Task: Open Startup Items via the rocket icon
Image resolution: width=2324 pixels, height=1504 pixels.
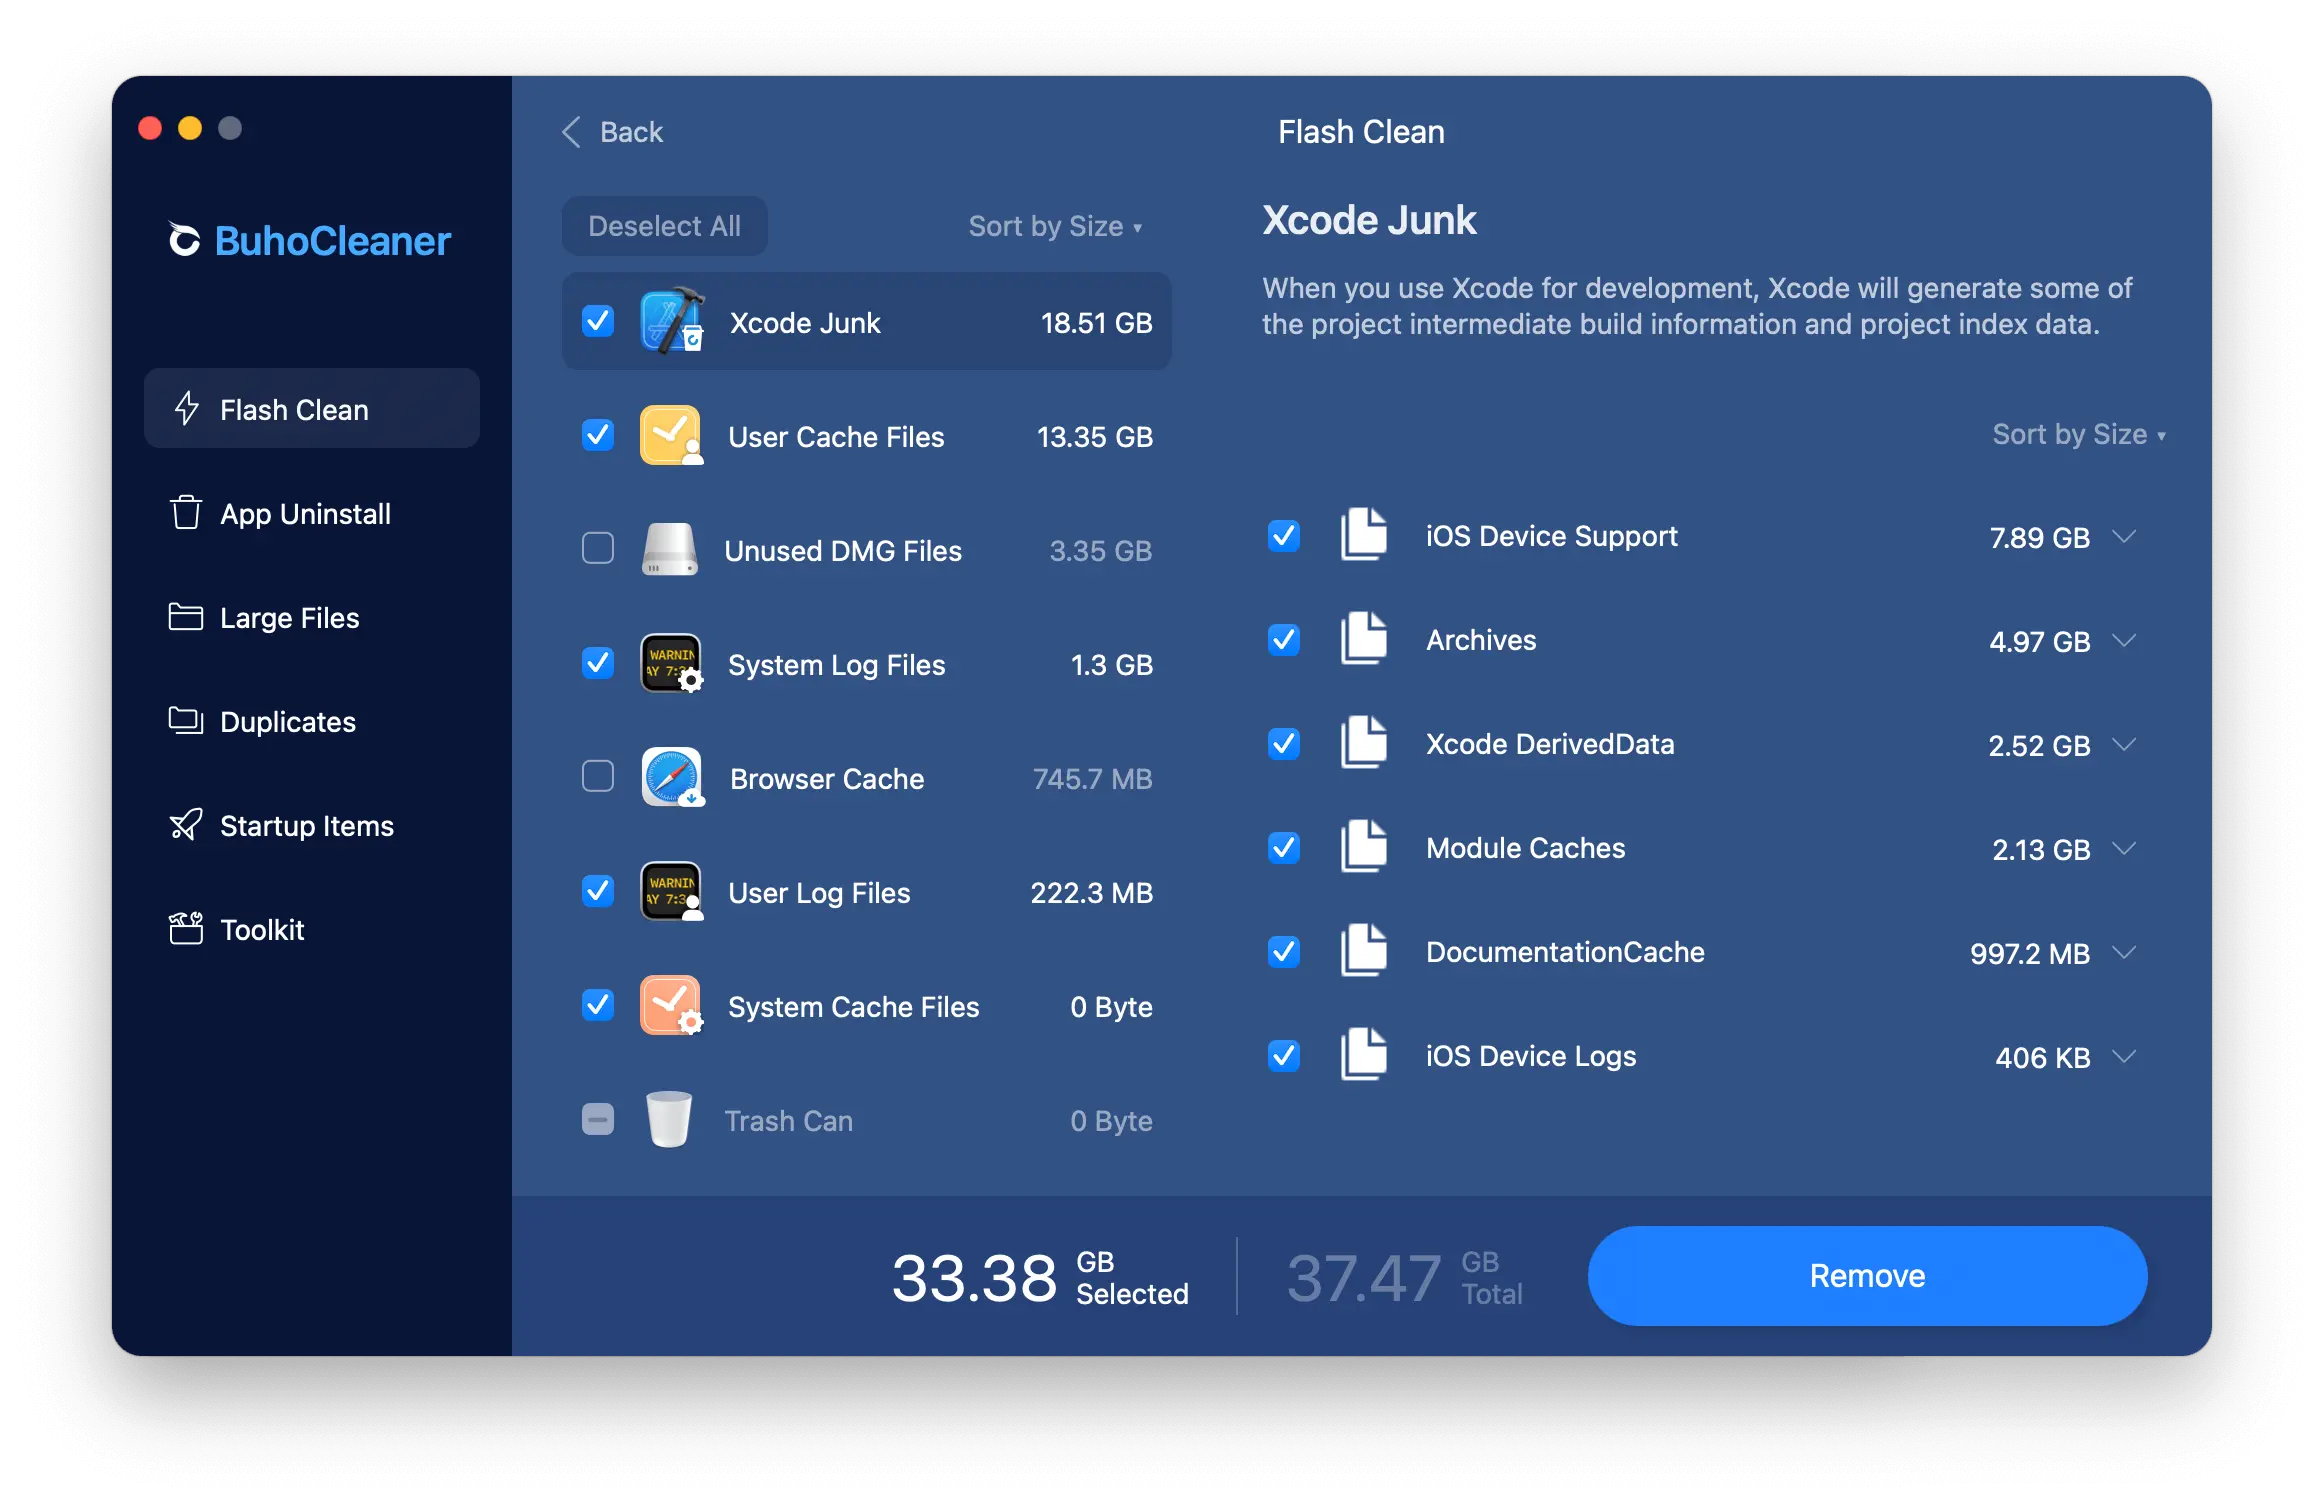Action: (x=186, y=825)
